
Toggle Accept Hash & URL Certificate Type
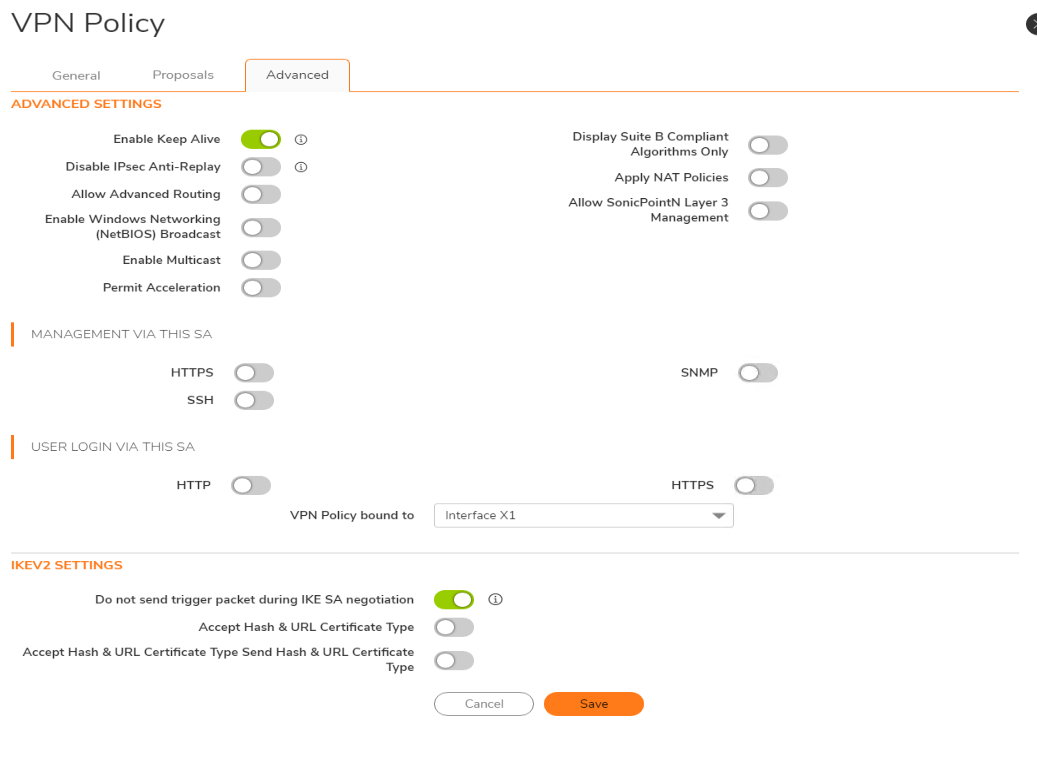pyautogui.click(x=454, y=627)
